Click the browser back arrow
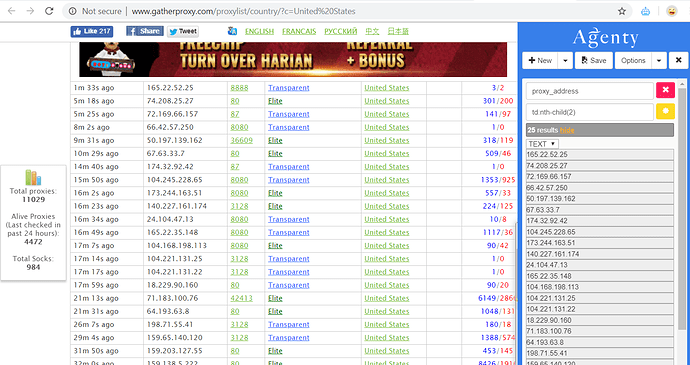The height and width of the screenshot is (365, 690). [11, 11]
